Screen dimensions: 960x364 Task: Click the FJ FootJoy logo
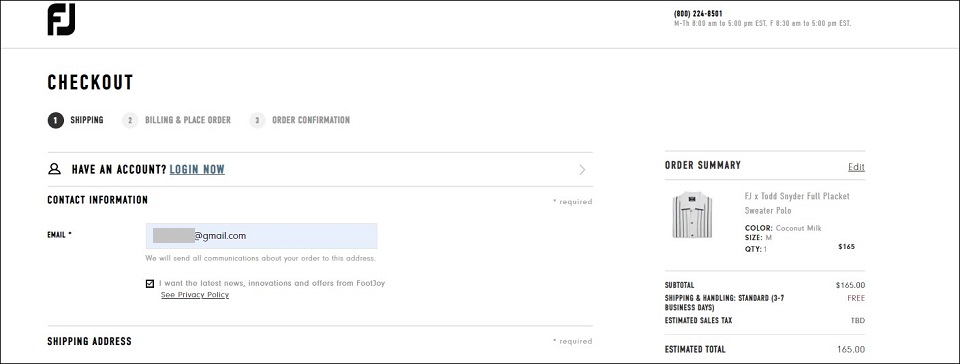coord(61,20)
